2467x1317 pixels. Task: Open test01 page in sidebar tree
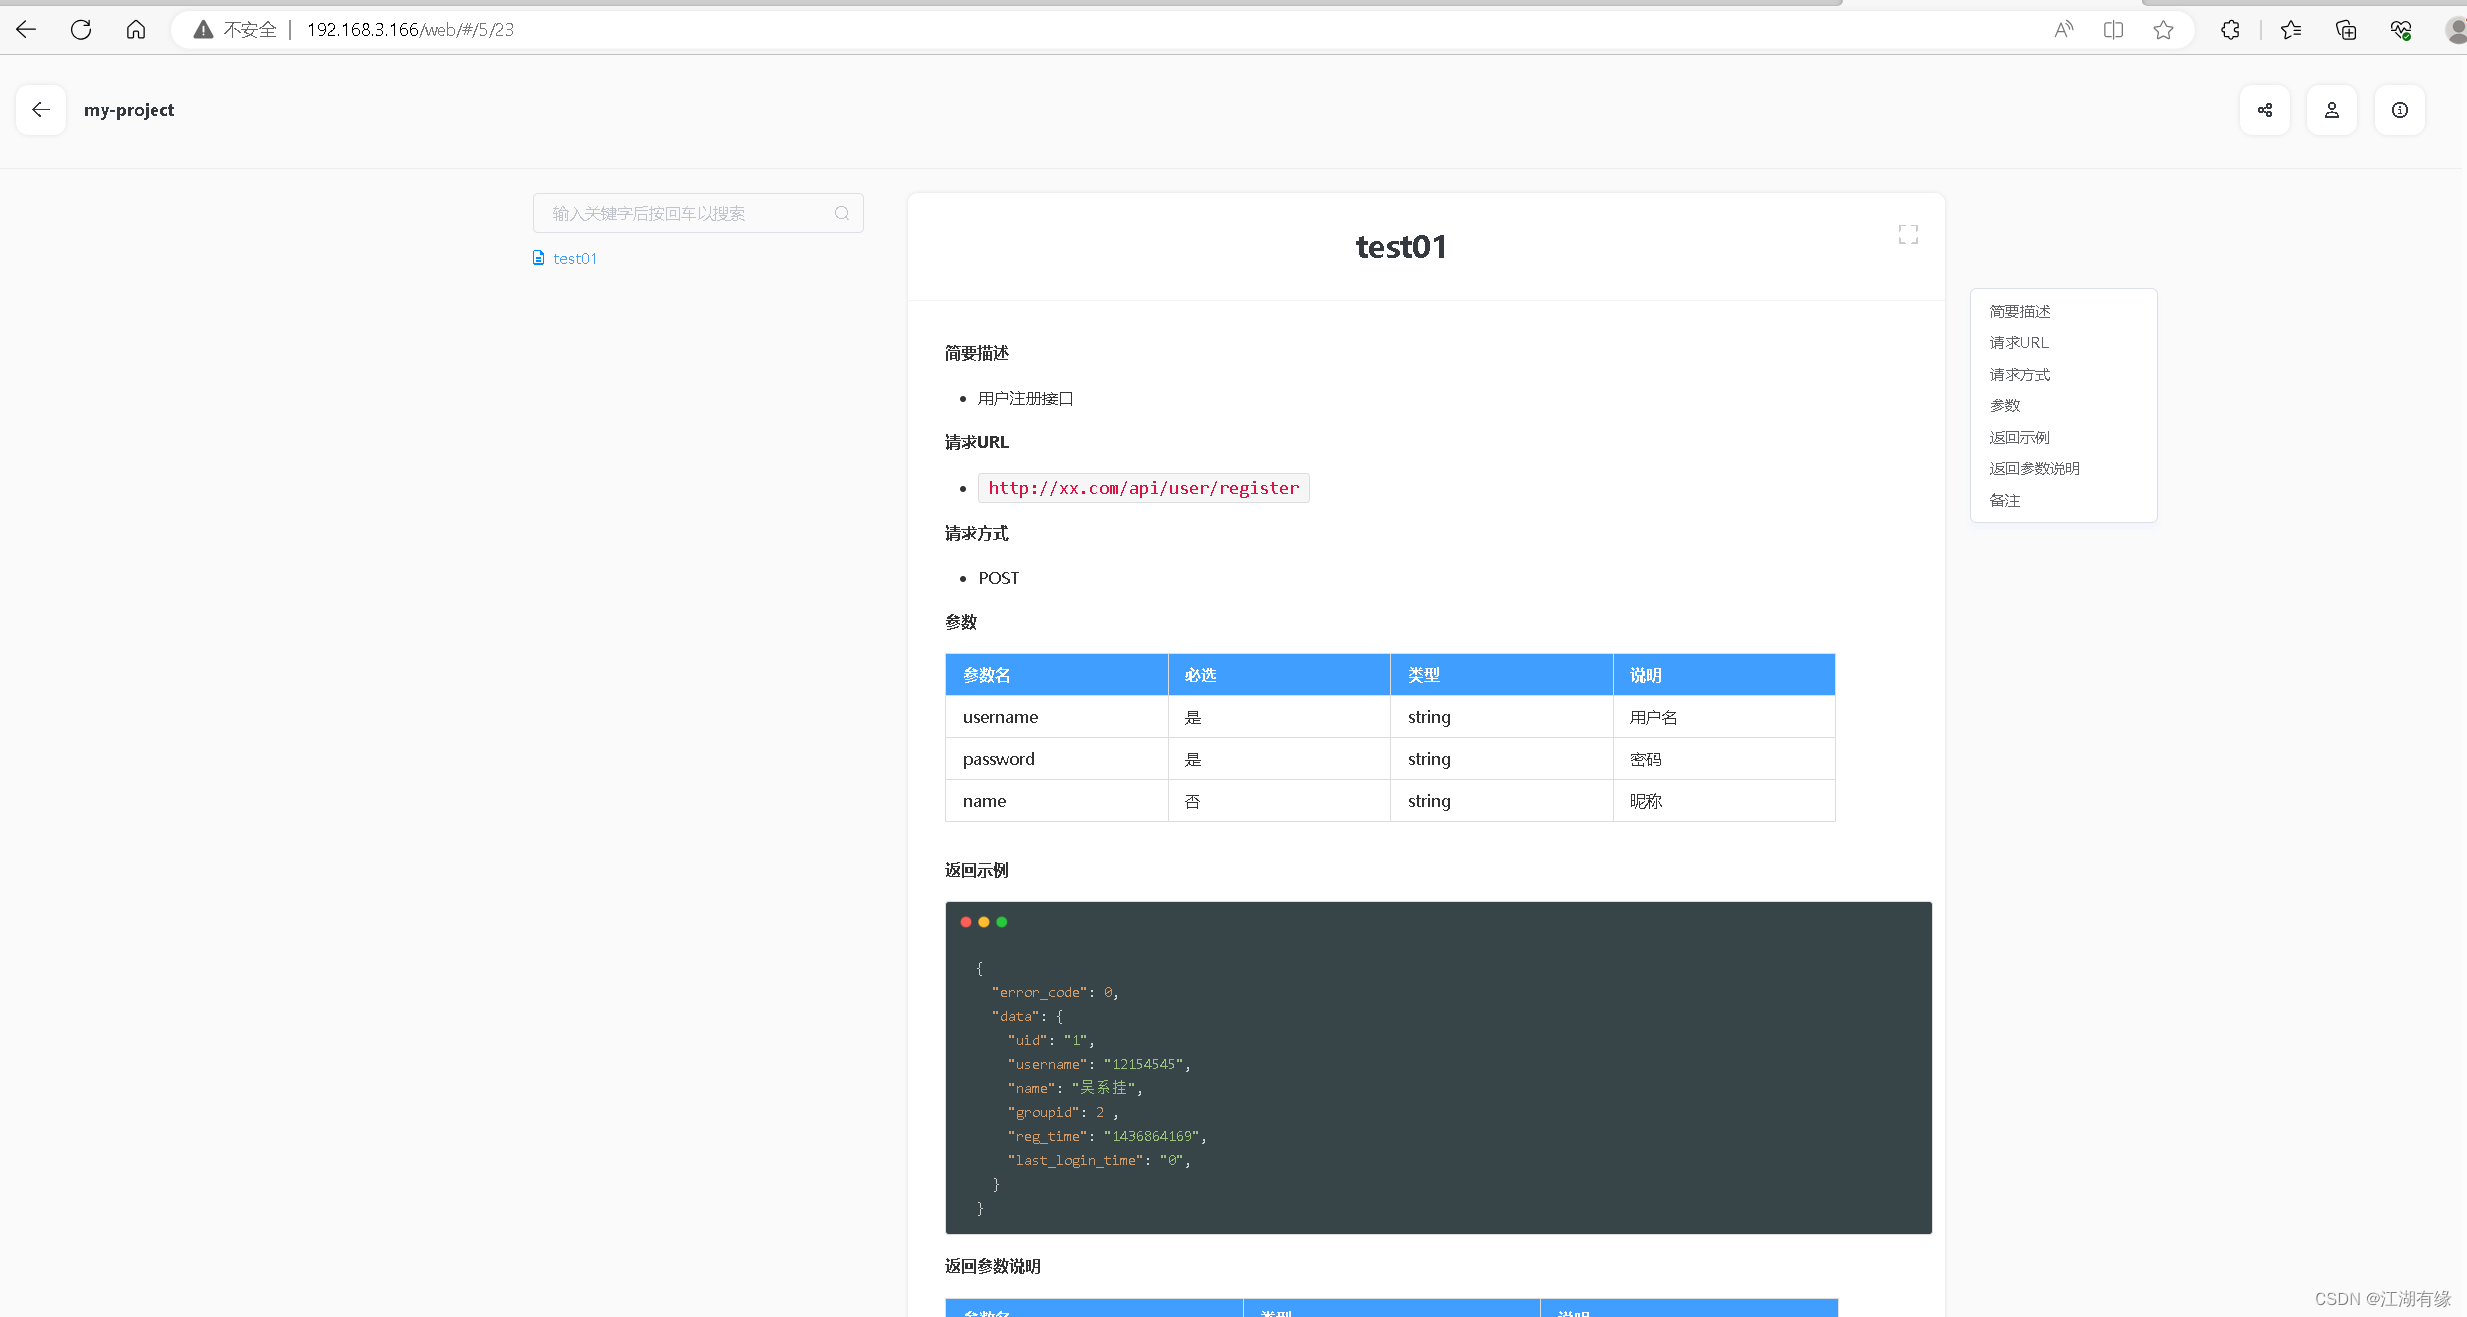tap(575, 258)
